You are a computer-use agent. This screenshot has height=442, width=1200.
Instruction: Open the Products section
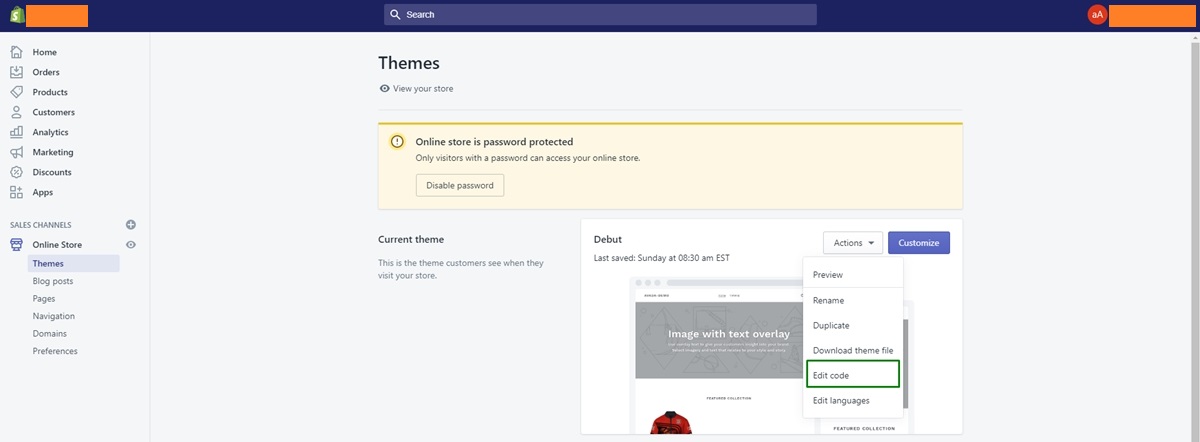(x=50, y=92)
